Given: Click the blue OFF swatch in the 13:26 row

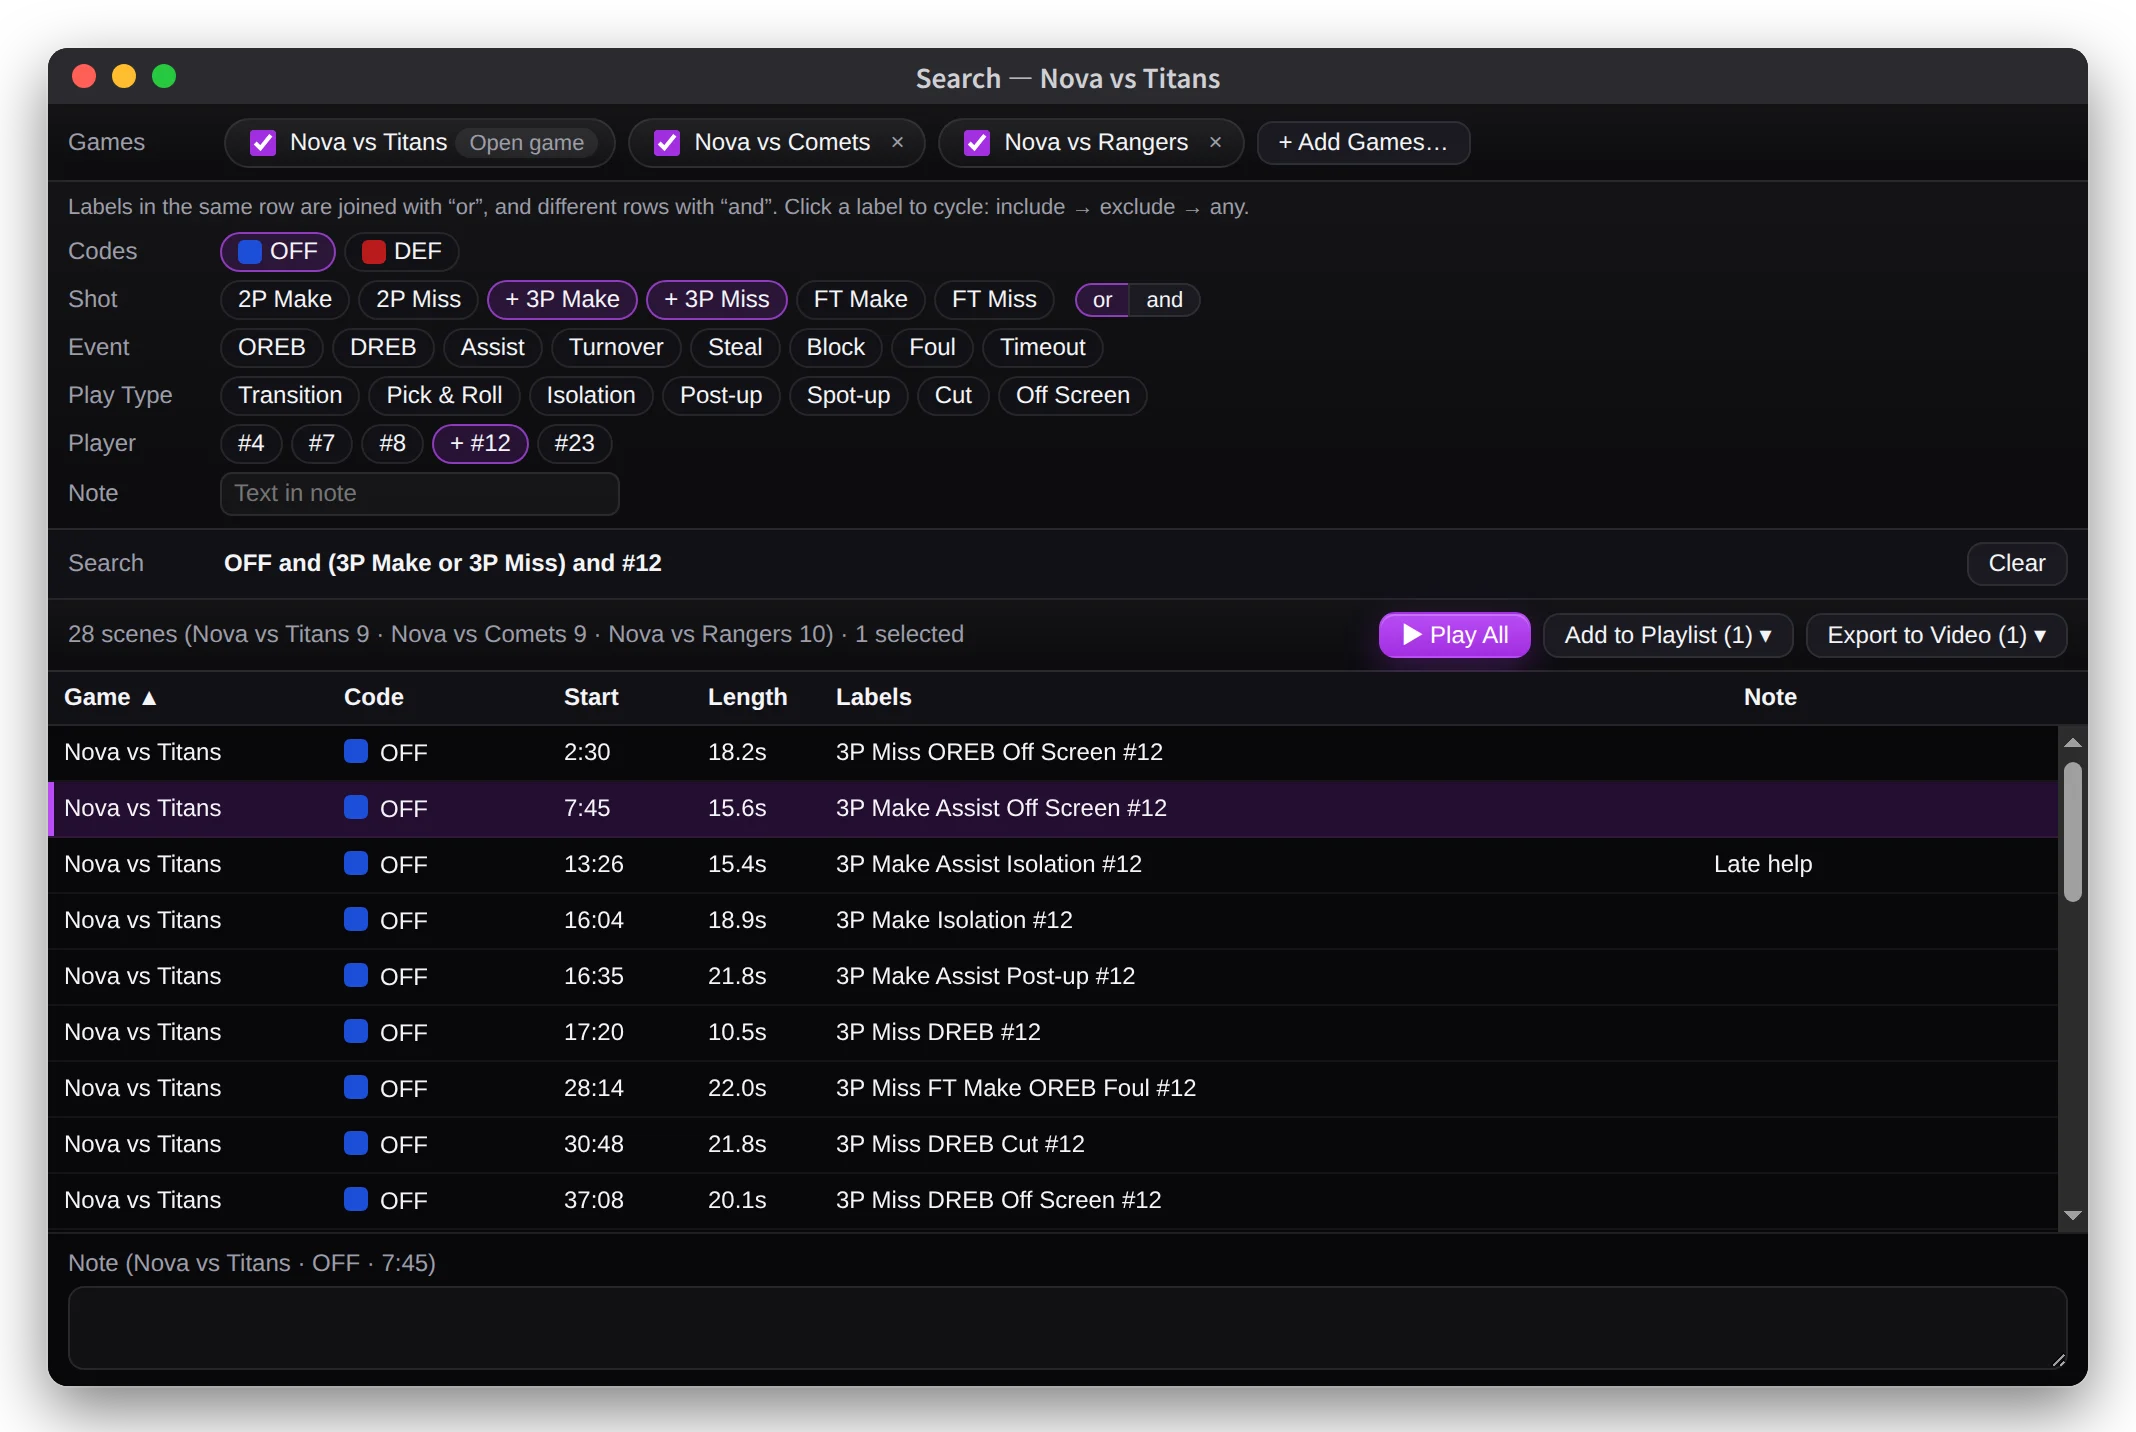Looking at the screenshot, I should click(356, 863).
